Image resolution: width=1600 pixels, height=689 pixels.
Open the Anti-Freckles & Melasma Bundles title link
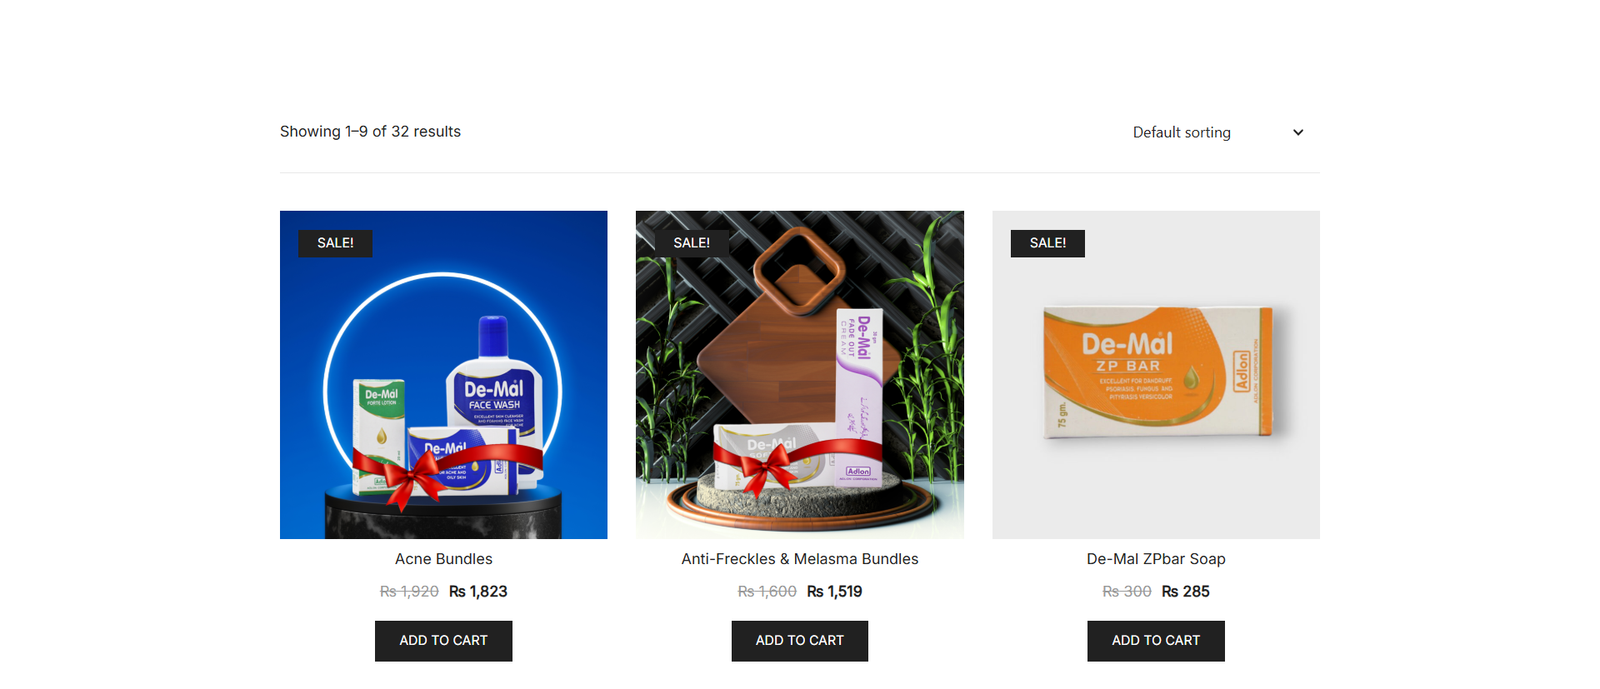800,559
